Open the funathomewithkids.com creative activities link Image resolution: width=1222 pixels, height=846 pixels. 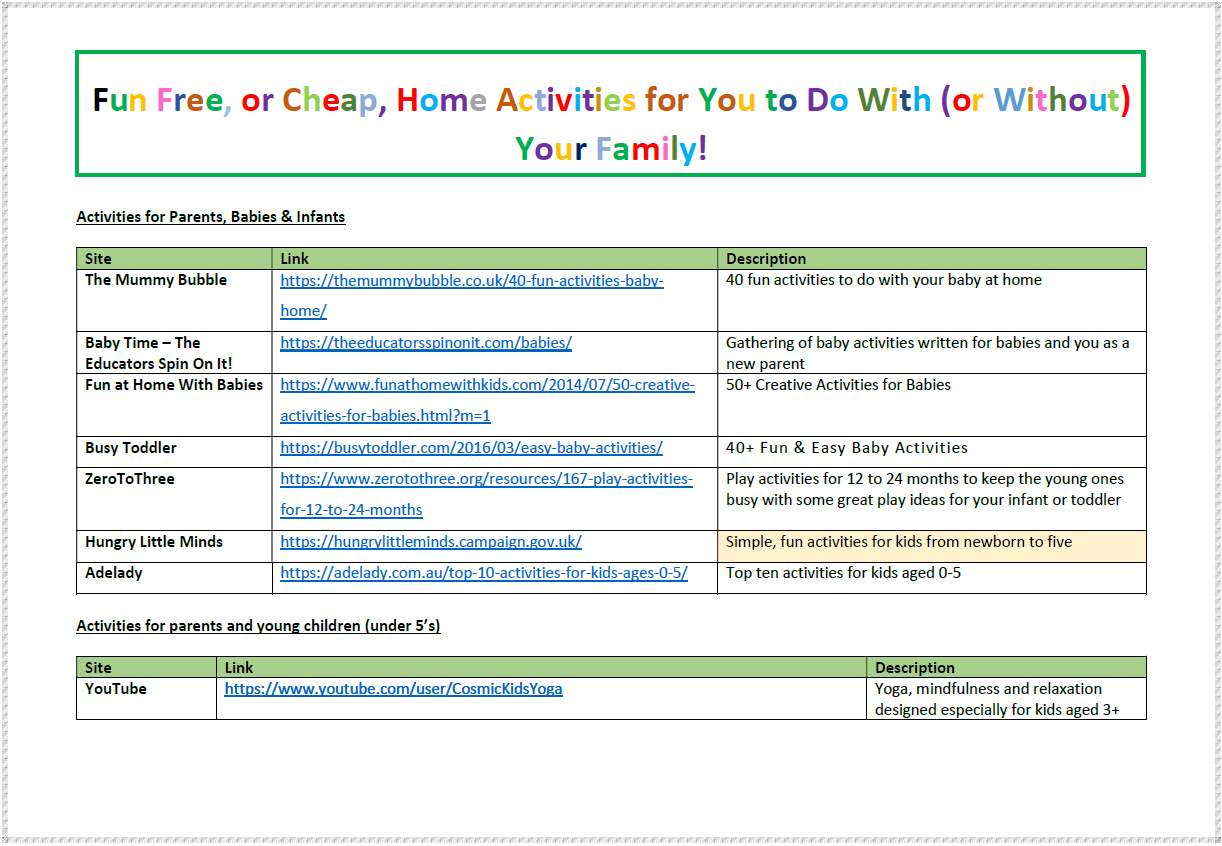[487, 385]
